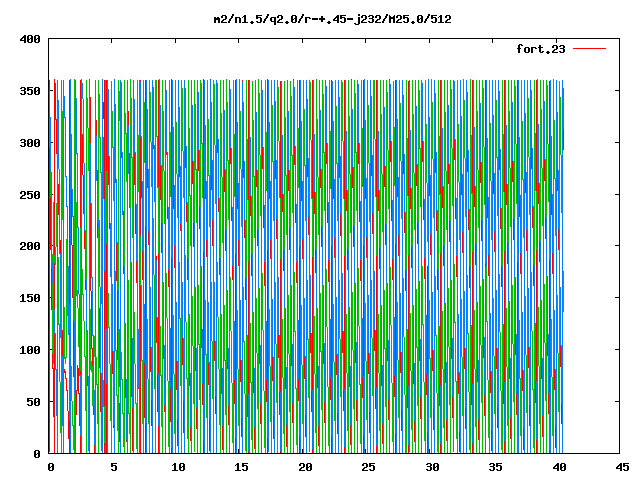Click y-axis label 150
640x480 pixels.
click(x=30, y=298)
